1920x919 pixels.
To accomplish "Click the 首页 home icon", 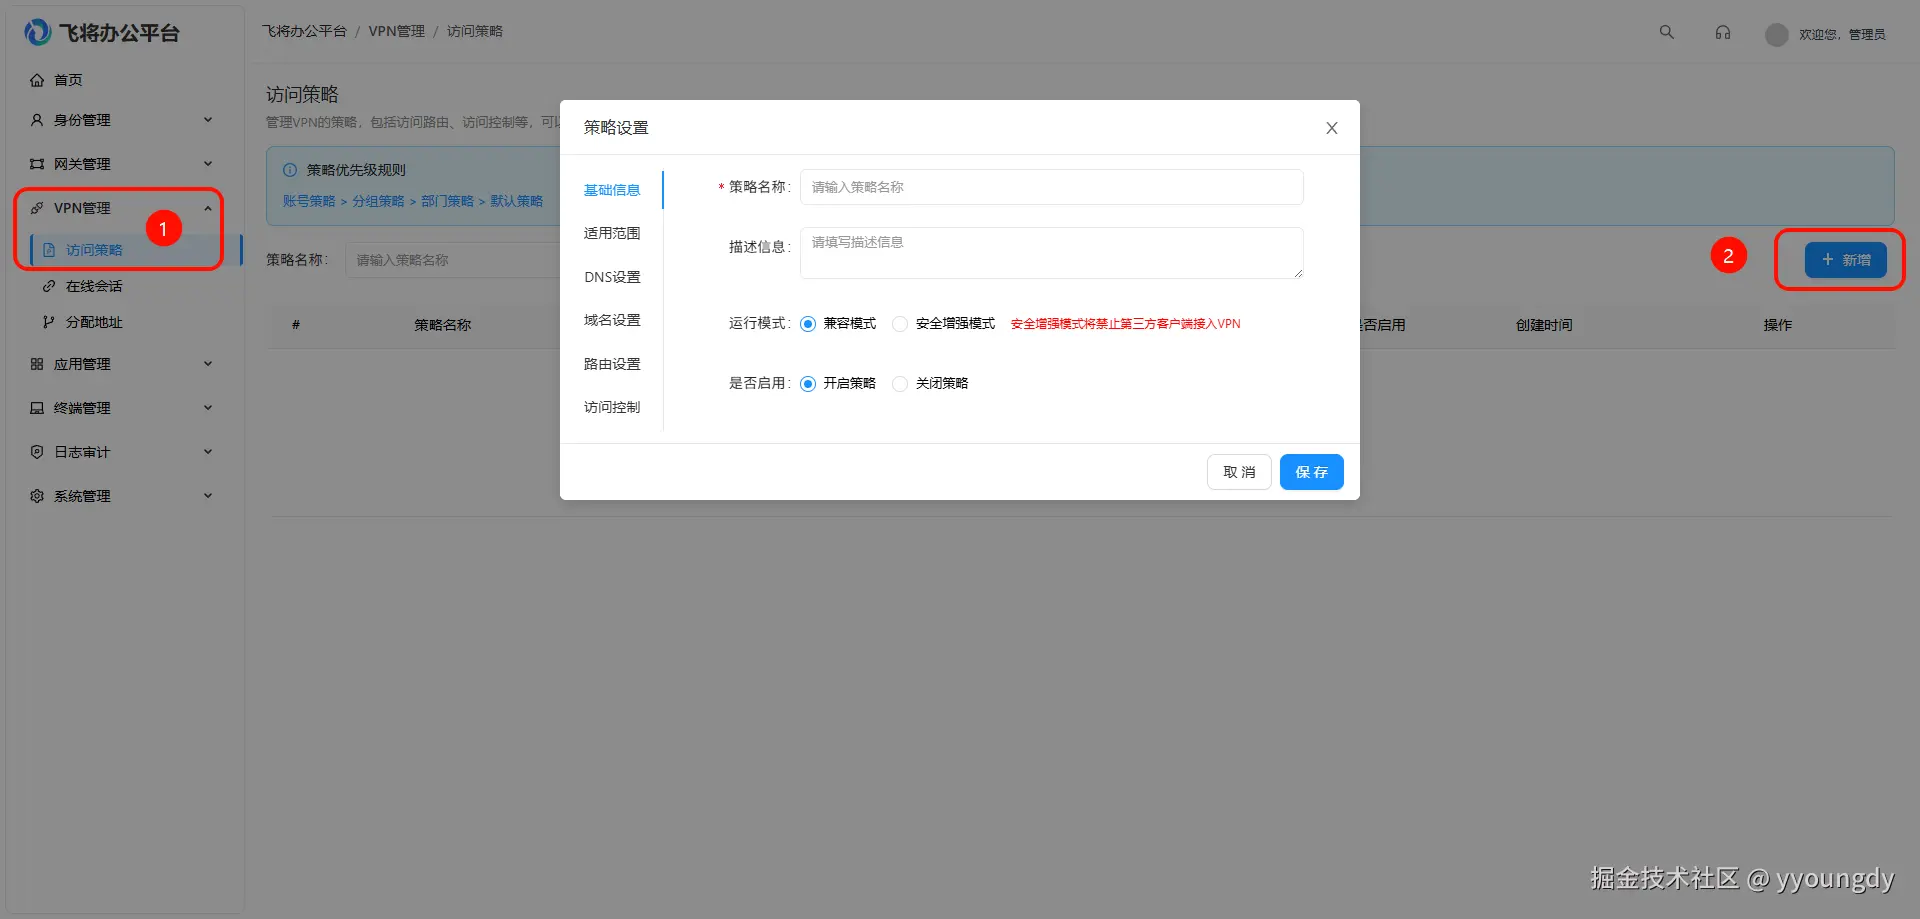I will [x=37, y=80].
